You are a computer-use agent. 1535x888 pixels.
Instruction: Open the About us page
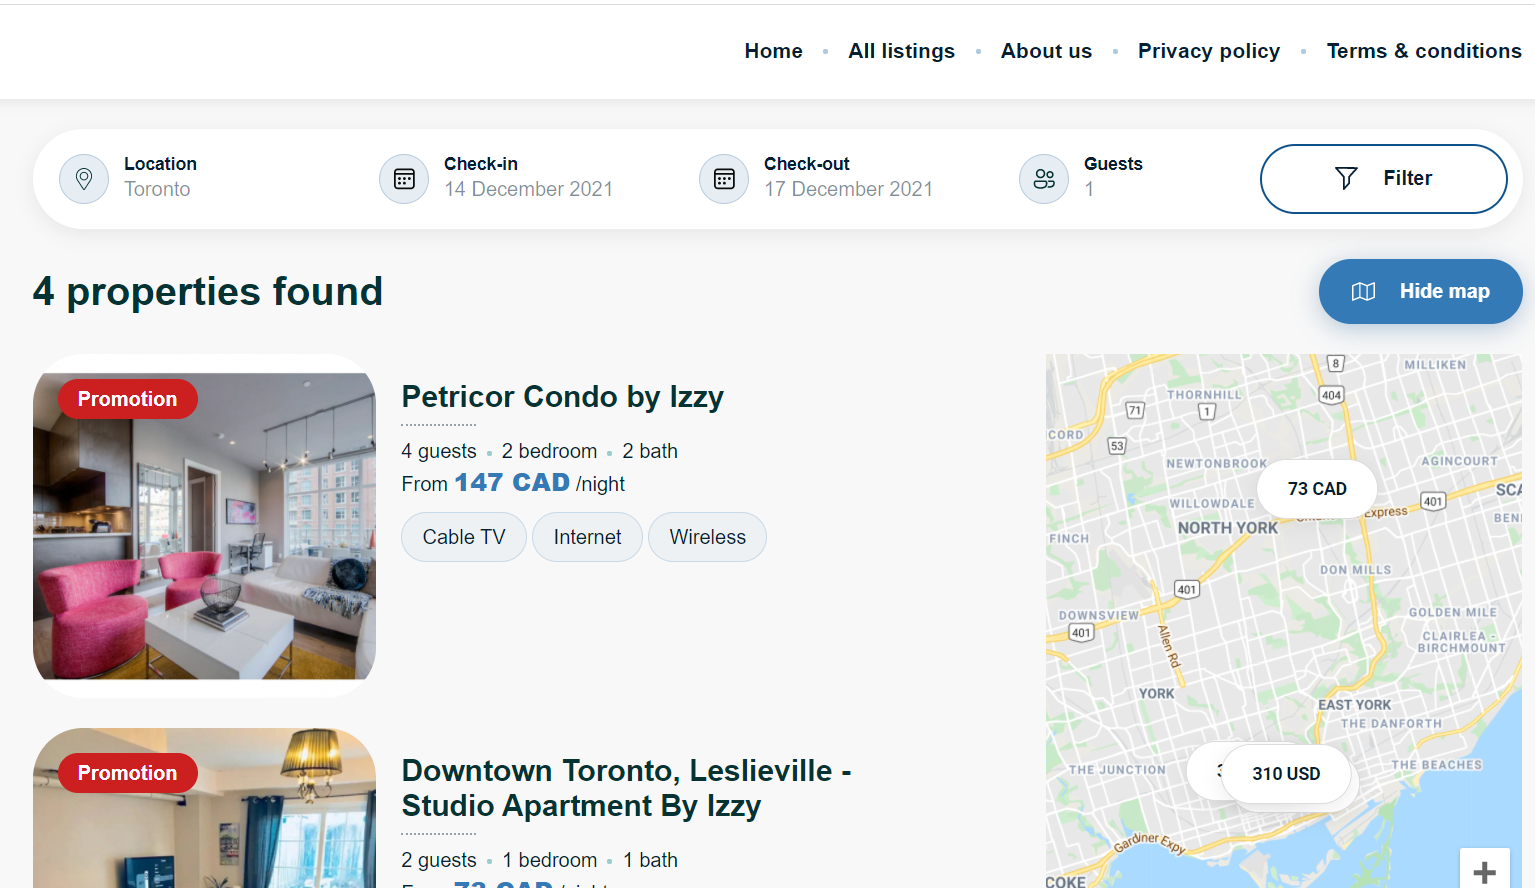pos(1046,50)
